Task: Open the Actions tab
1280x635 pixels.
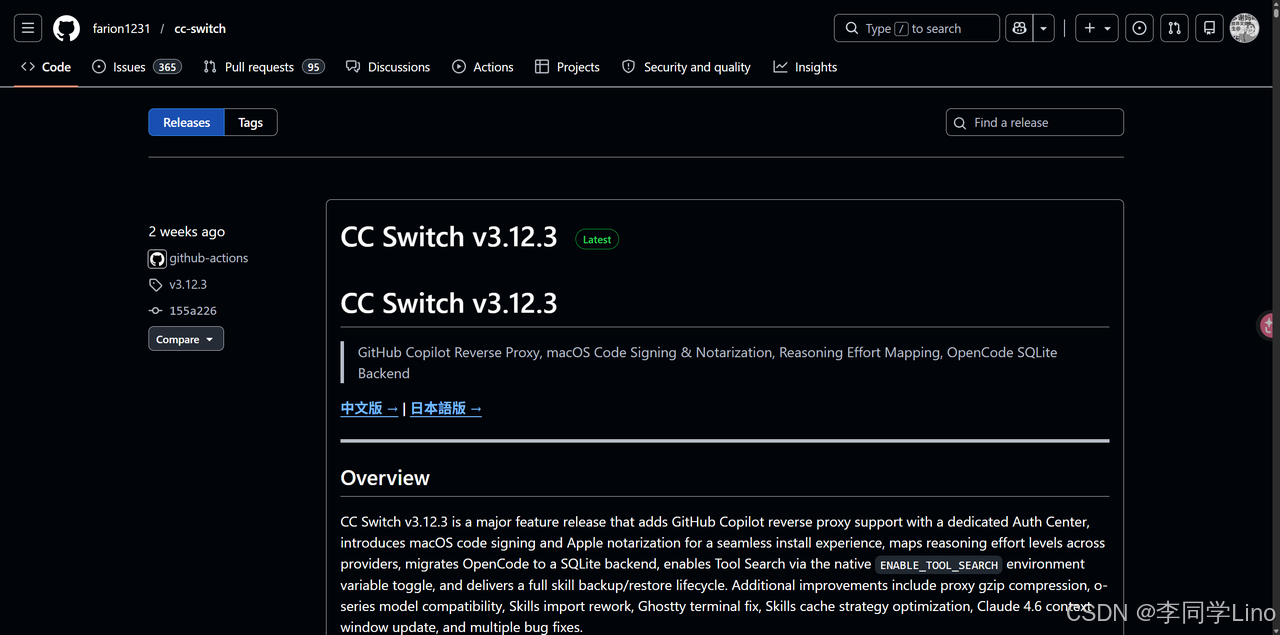Action: (483, 67)
